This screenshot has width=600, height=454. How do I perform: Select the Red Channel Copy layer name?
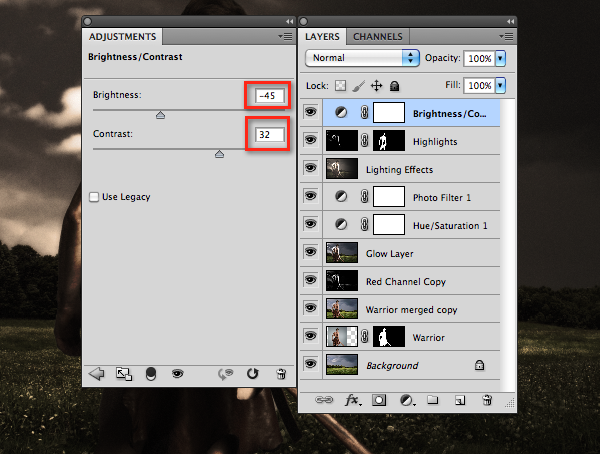(406, 282)
